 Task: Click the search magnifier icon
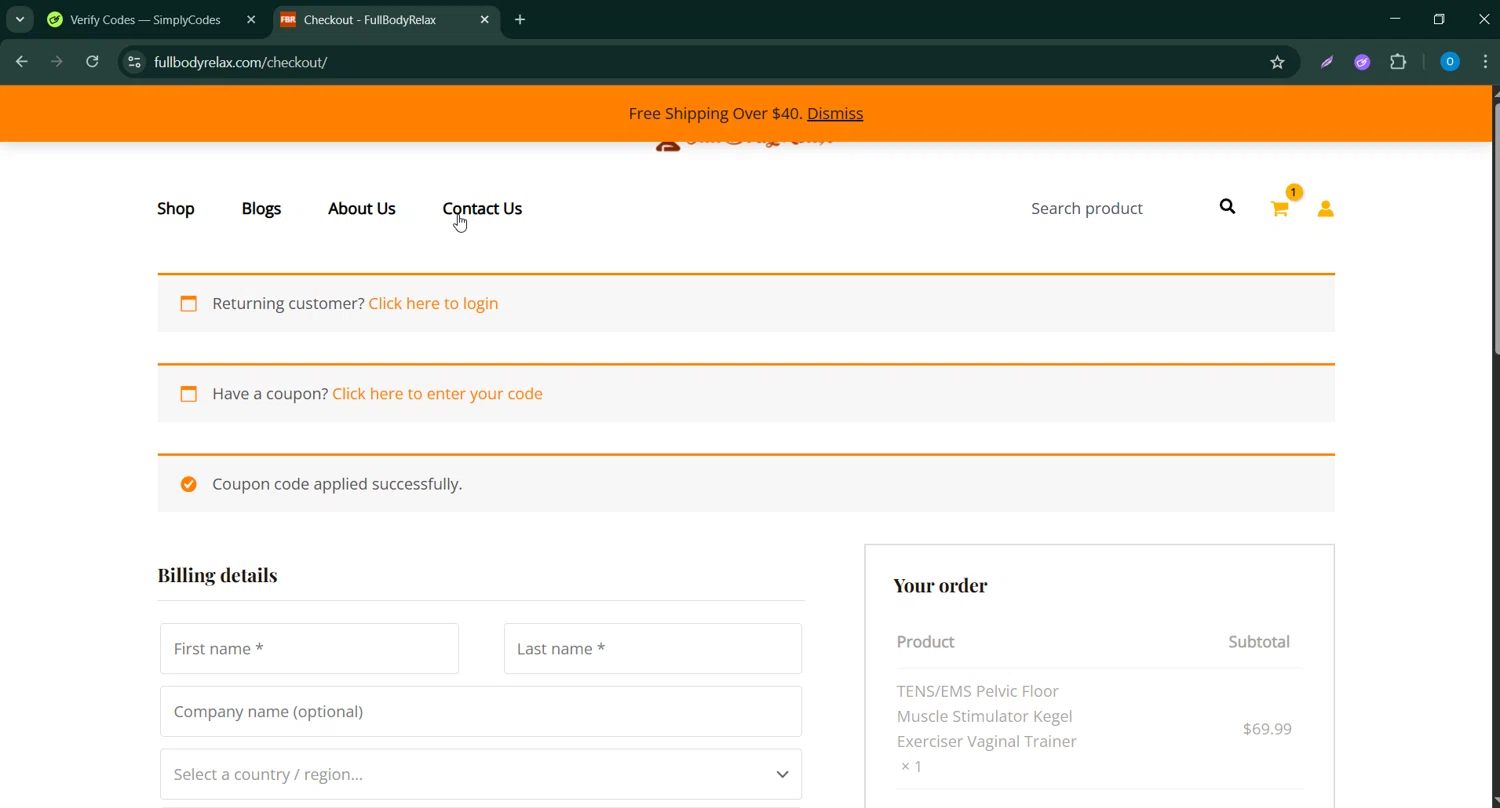pos(1227,207)
